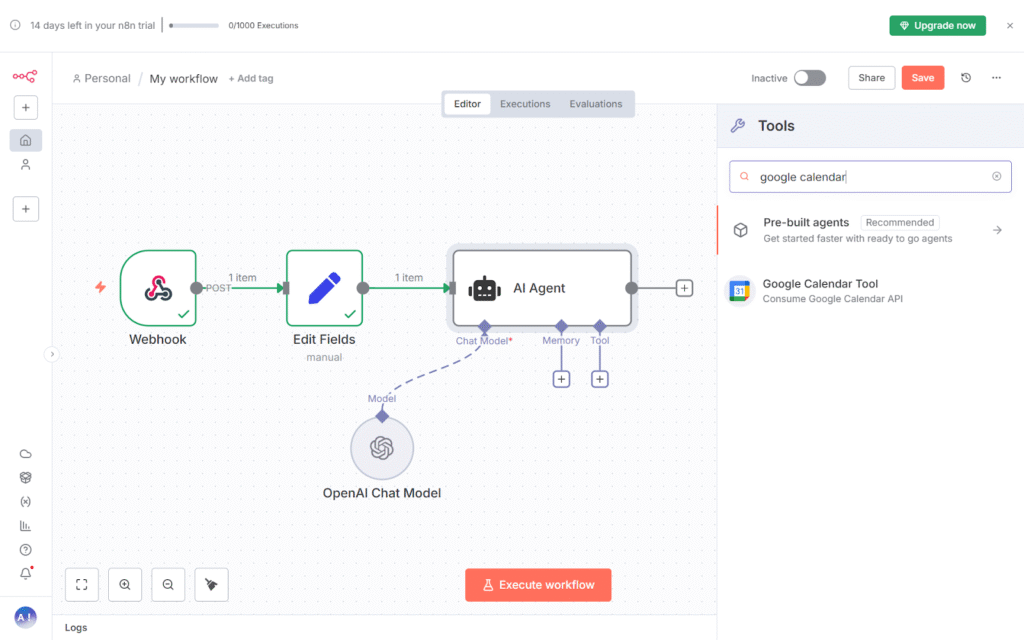The image size is (1024, 640).
Task: Expand the left sidebar
Action: point(53,353)
